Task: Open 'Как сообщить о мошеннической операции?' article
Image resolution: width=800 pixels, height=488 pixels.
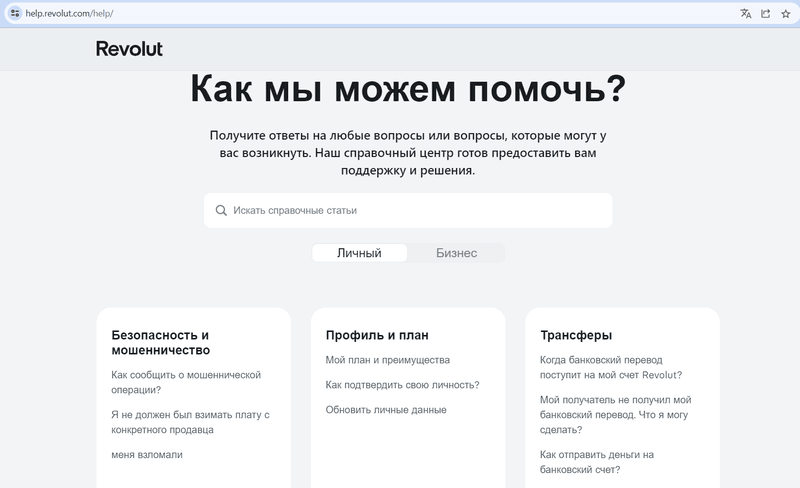Action: coord(186,382)
